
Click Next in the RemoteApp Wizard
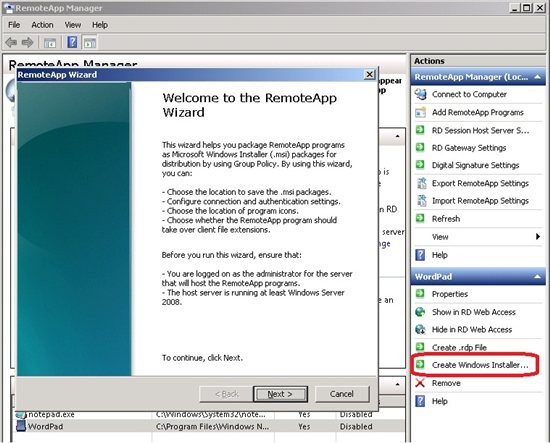280,394
